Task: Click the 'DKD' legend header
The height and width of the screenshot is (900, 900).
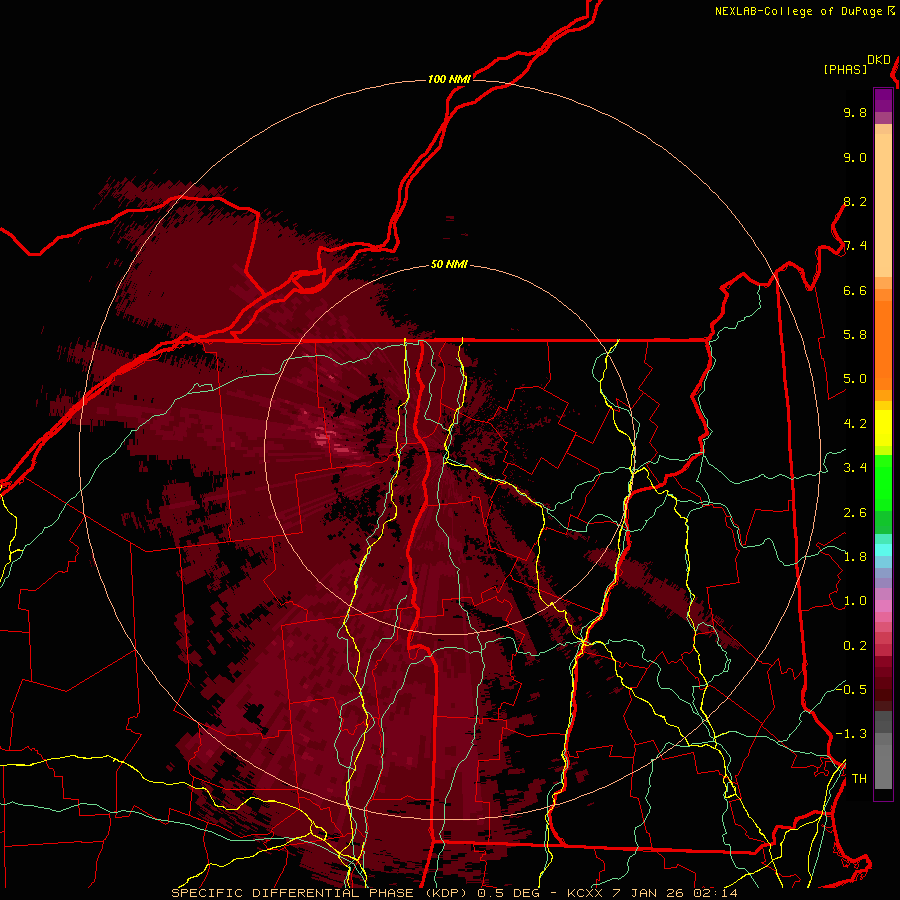Action: click(879, 60)
